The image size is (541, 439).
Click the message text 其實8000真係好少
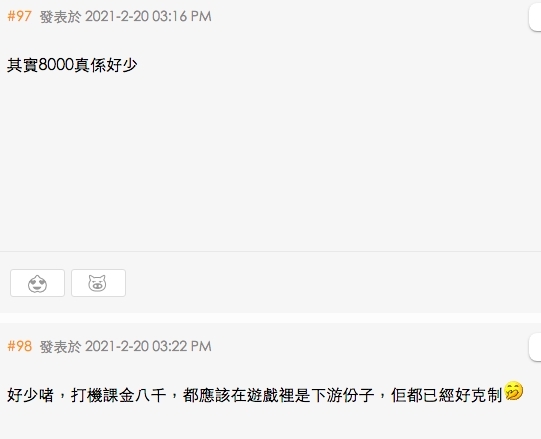(72, 65)
